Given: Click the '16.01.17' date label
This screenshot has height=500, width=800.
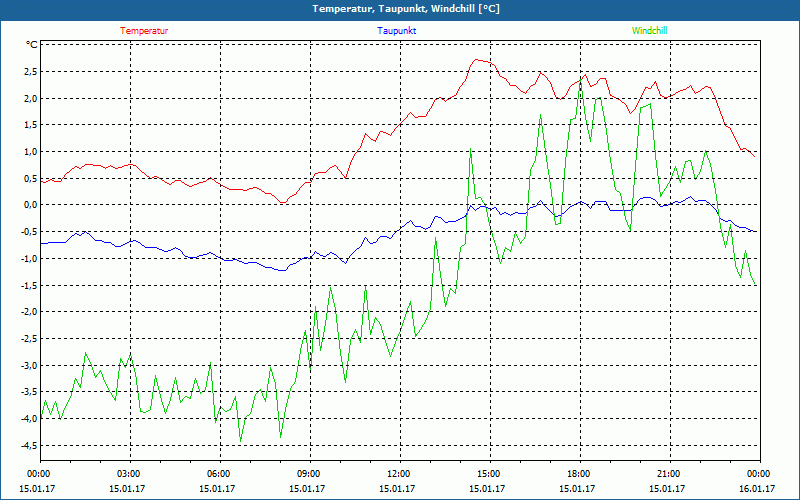Looking at the screenshot, I should [757, 488].
